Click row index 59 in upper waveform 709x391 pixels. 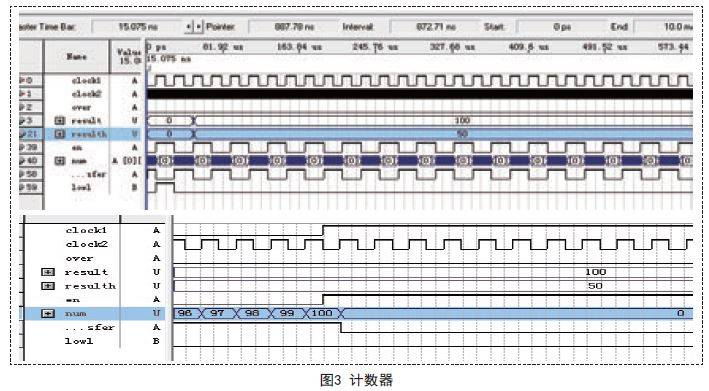pyautogui.click(x=30, y=188)
